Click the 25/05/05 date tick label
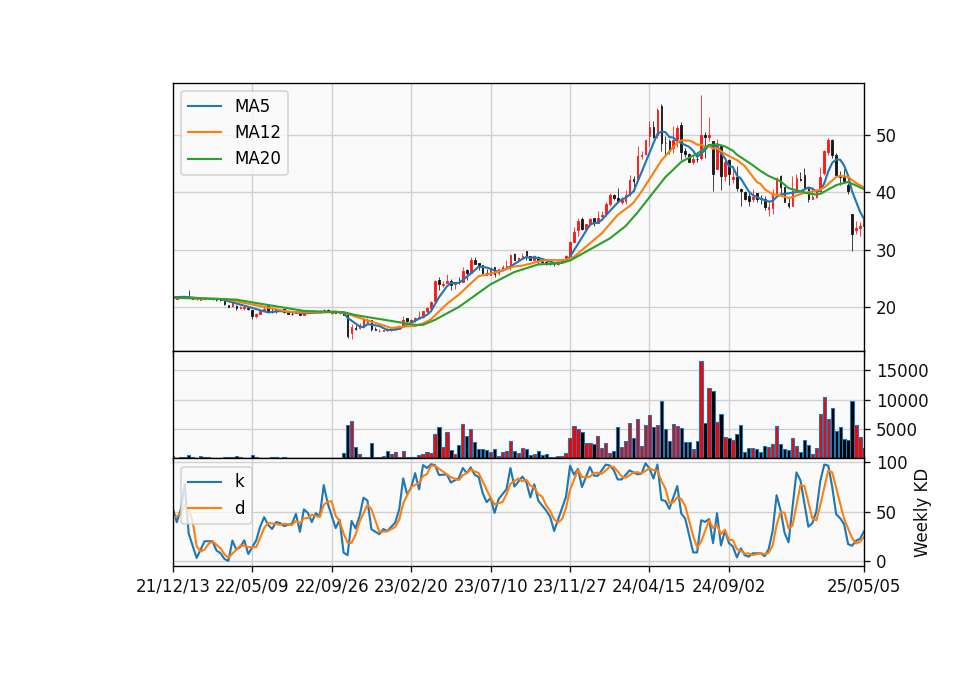The image size is (960, 690). tap(864, 586)
